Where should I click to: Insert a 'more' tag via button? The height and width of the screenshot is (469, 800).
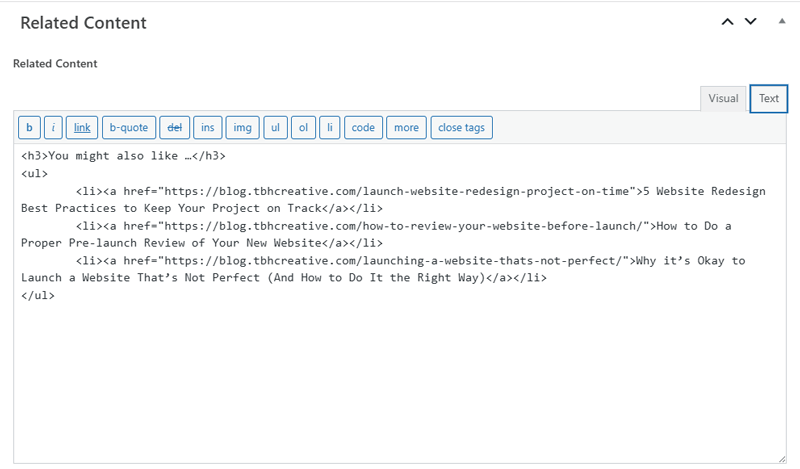coord(406,128)
